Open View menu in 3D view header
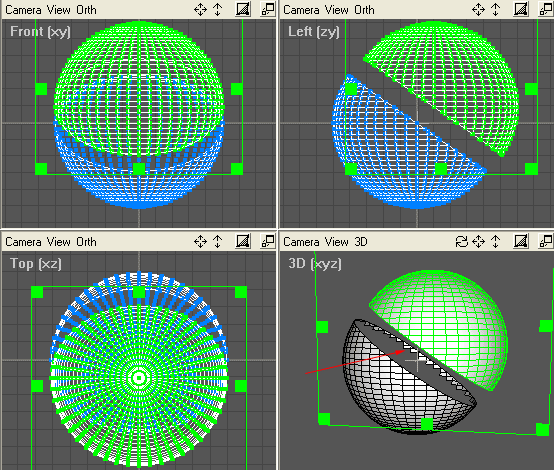The width and height of the screenshot is (554, 470). [x=337, y=242]
